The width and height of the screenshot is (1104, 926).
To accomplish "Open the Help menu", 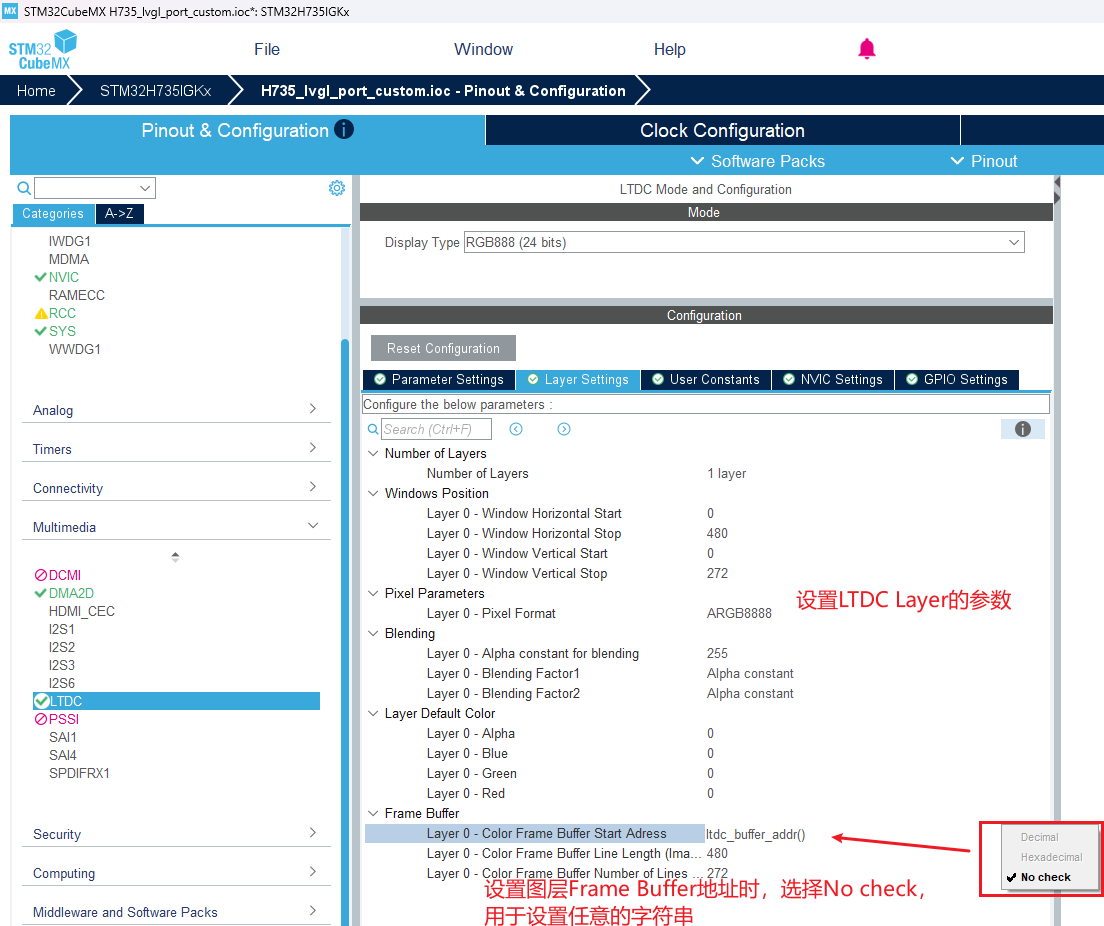I will pos(670,49).
